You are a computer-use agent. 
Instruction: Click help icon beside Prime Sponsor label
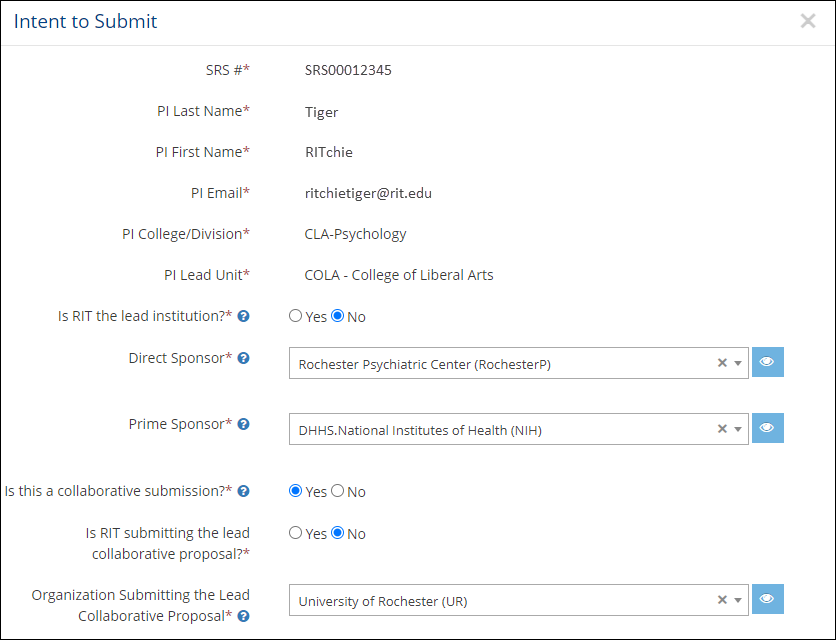pos(244,424)
